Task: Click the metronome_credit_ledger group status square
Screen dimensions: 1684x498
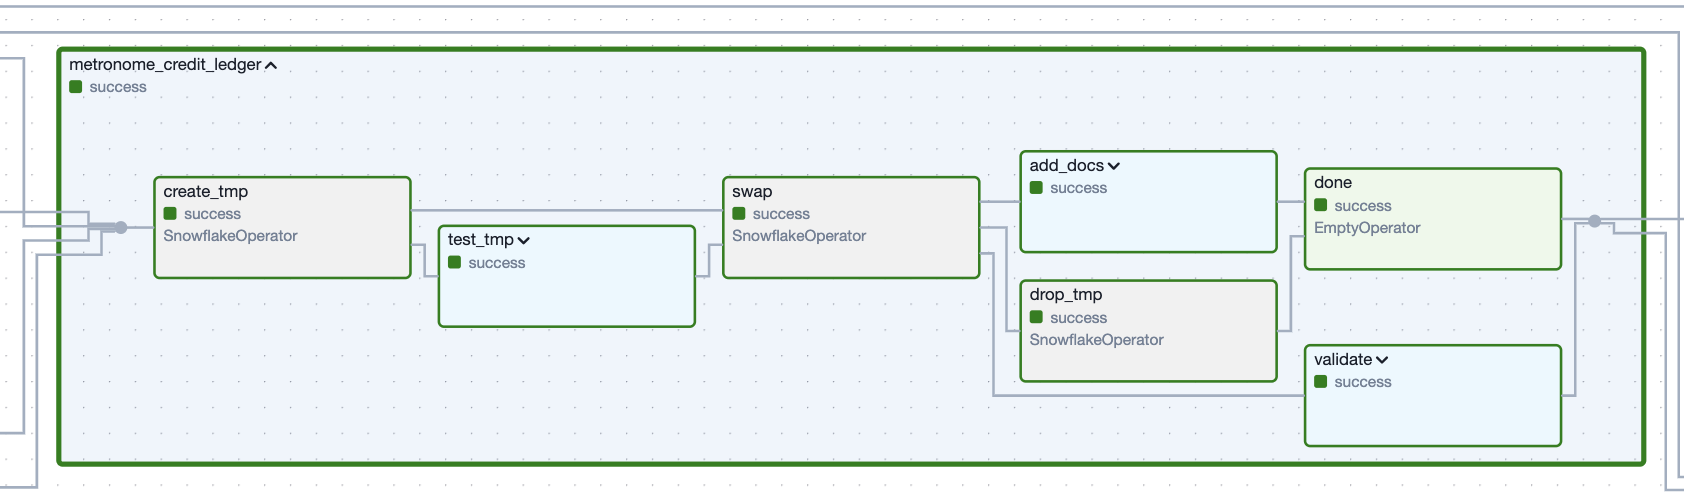Action: coord(76,87)
